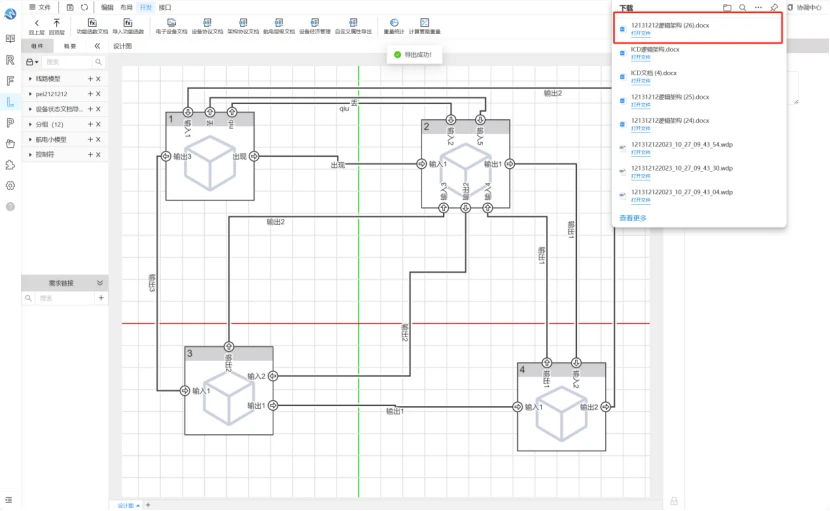Expand the 设备状态文档导... tree node

click(30, 109)
